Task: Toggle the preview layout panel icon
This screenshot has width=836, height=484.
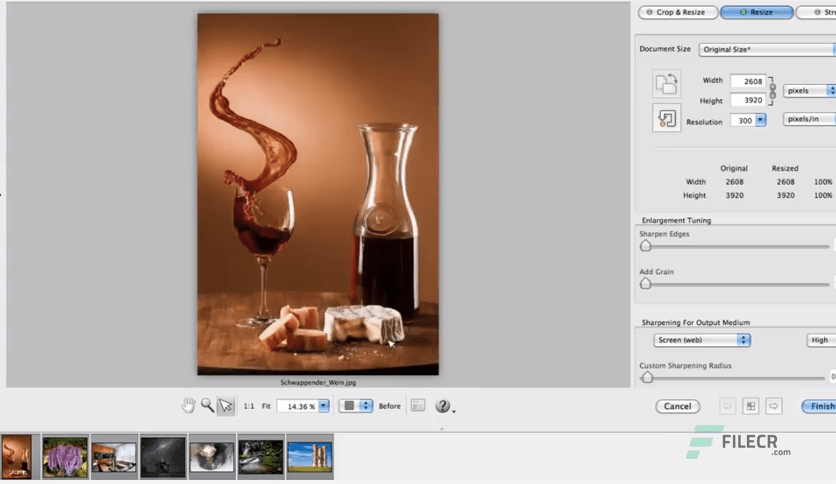Action: (x=418, y=406)
